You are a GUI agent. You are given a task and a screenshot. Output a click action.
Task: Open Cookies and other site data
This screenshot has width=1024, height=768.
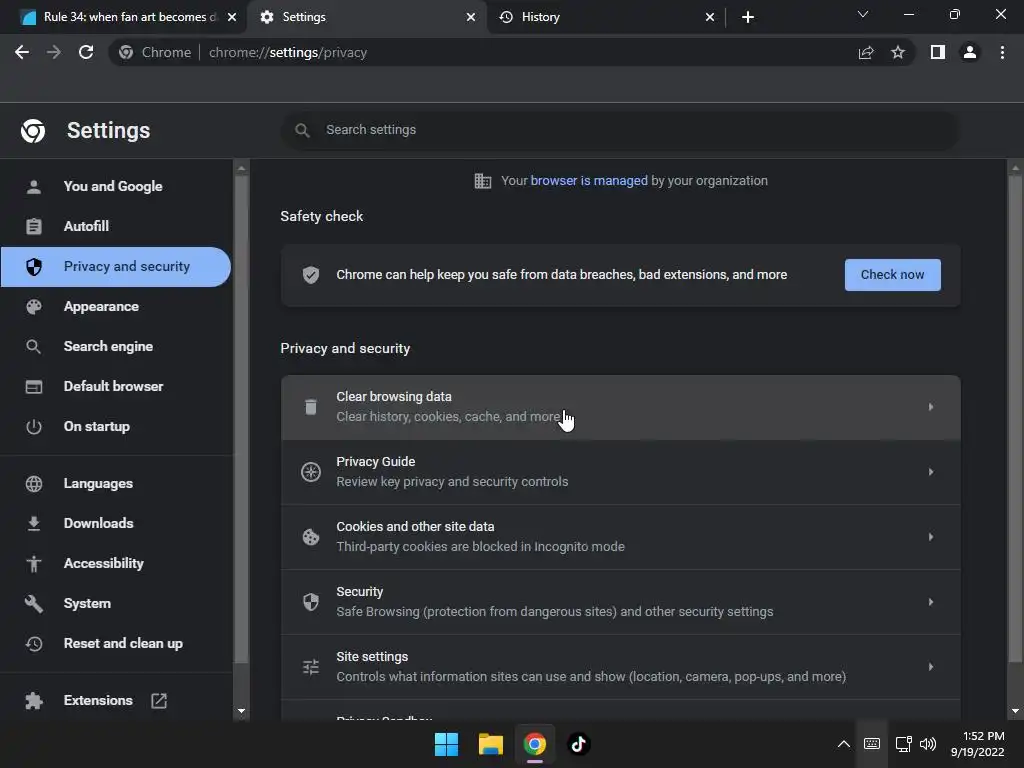(x=620, y=537)
